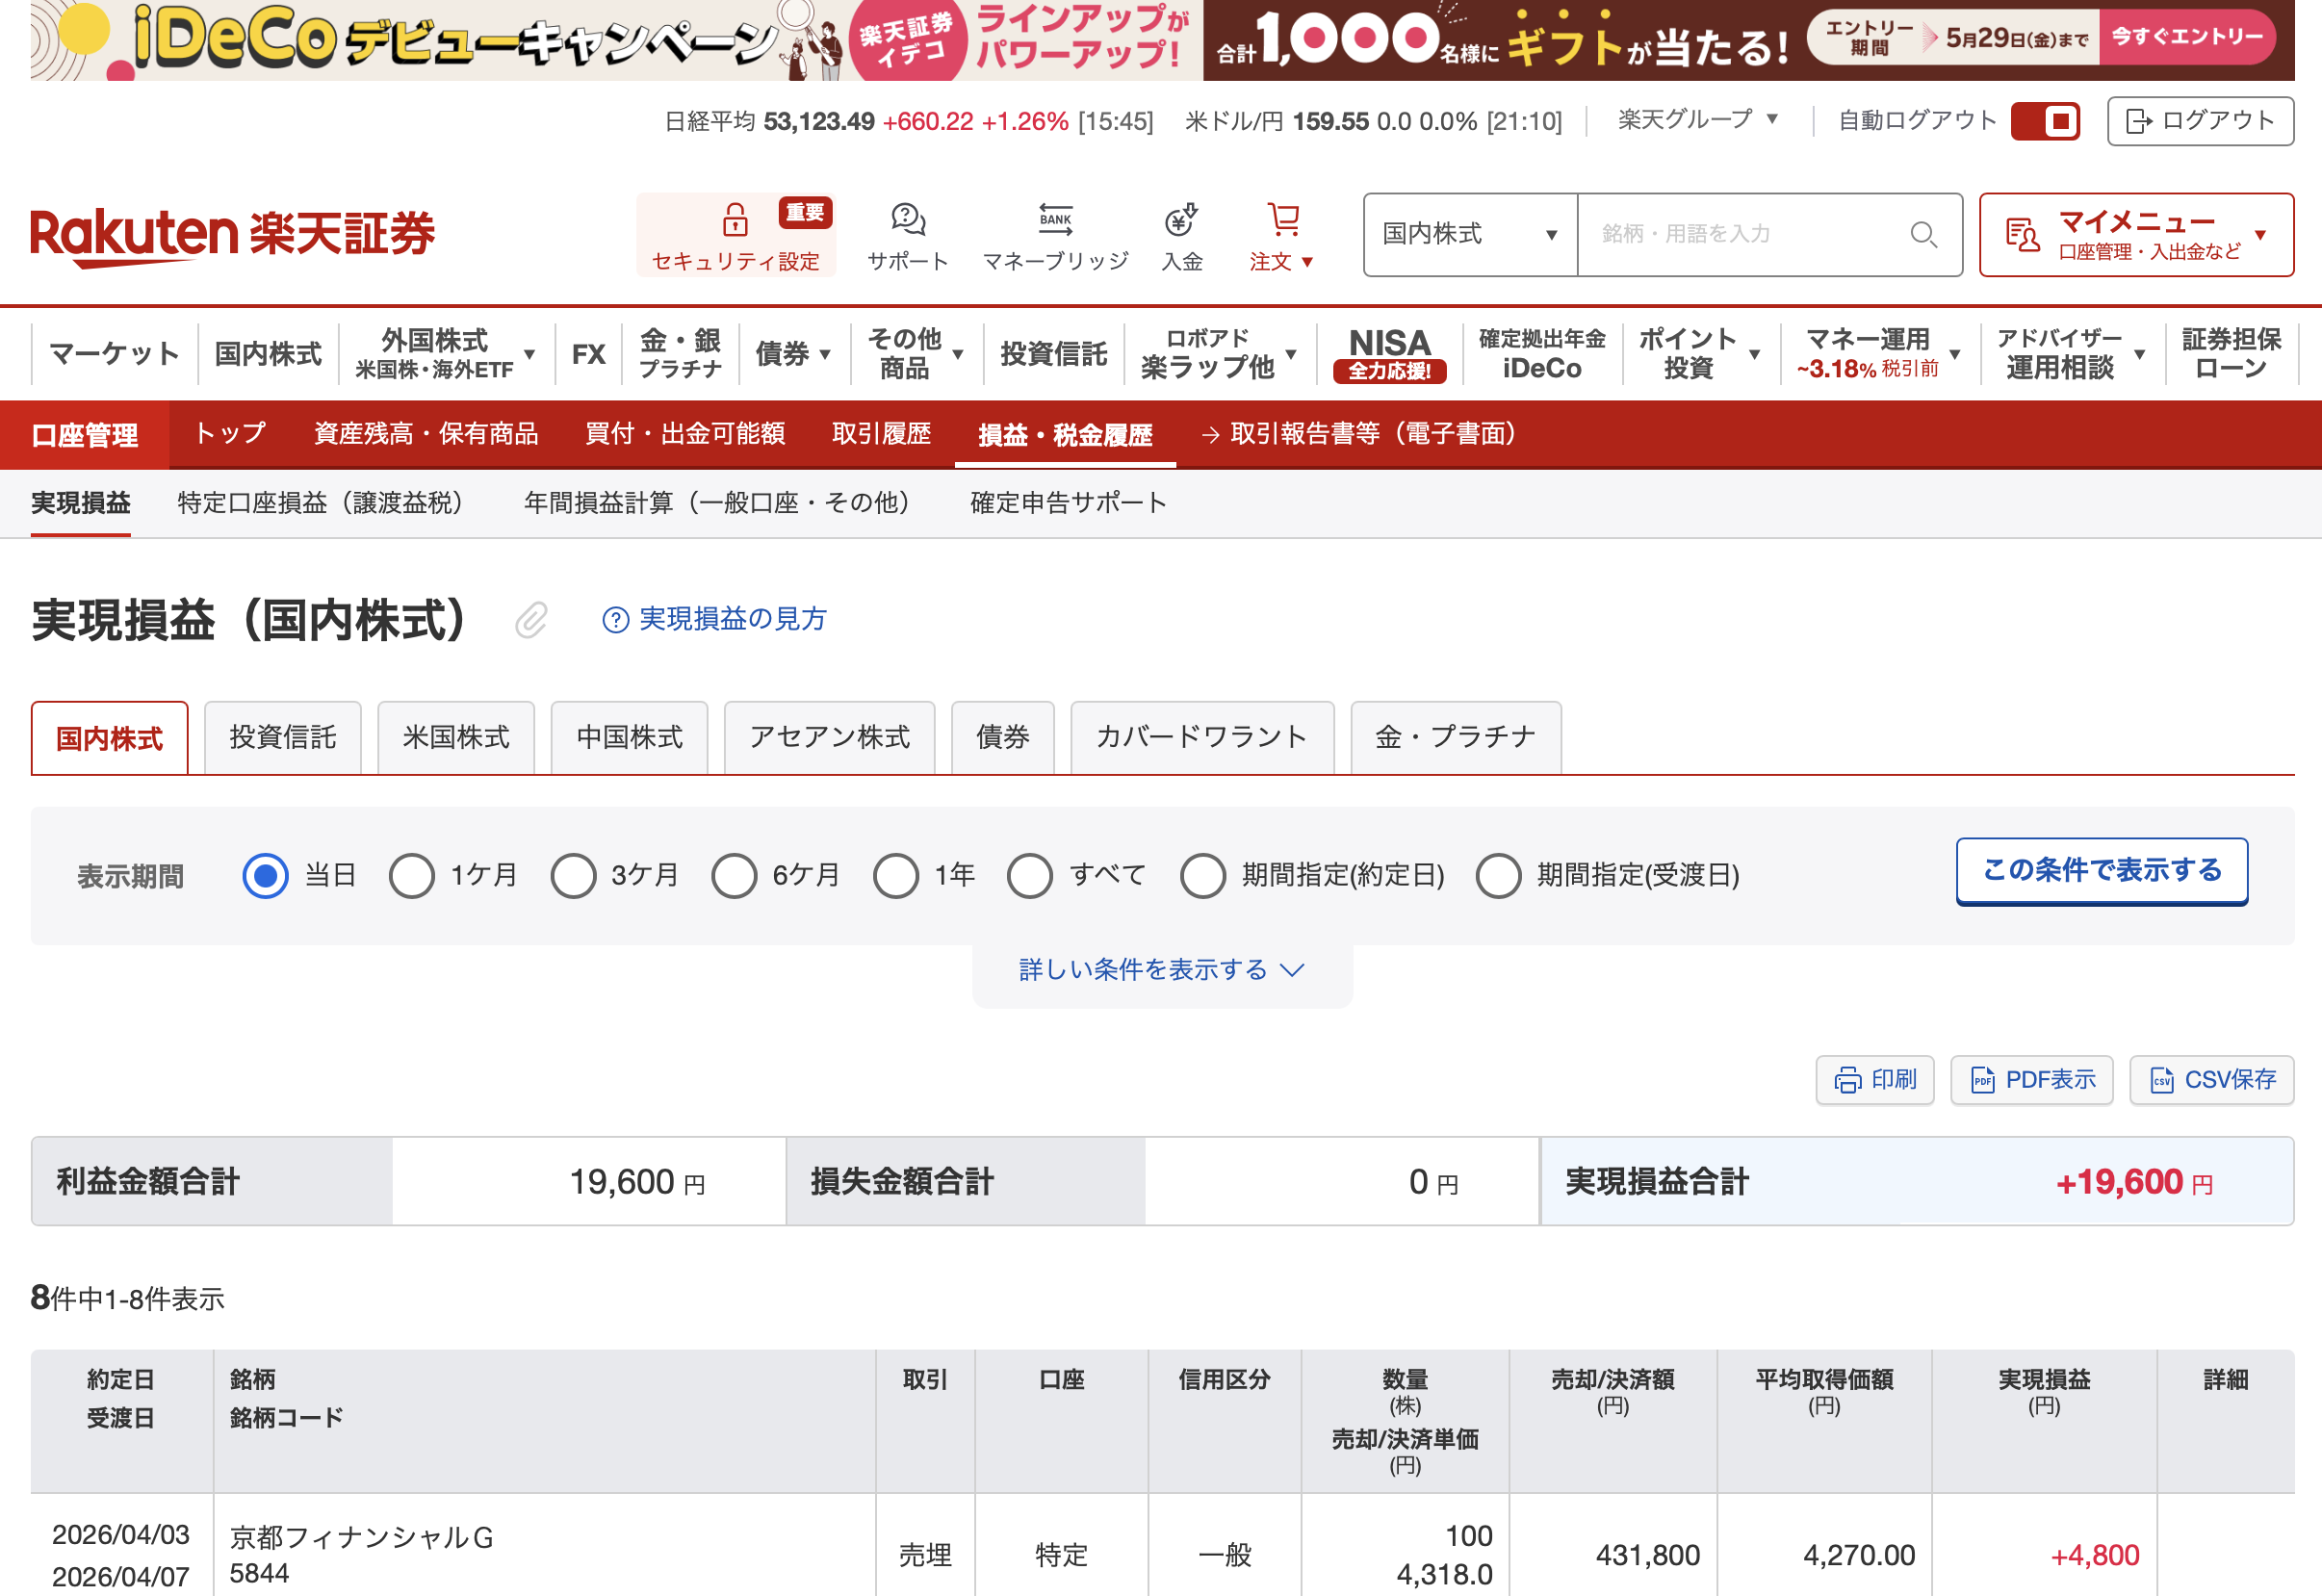Click the Money Bridge bank icon
The height and width of the screenshot is (1596, 2322).
[x=1055, y=219]
